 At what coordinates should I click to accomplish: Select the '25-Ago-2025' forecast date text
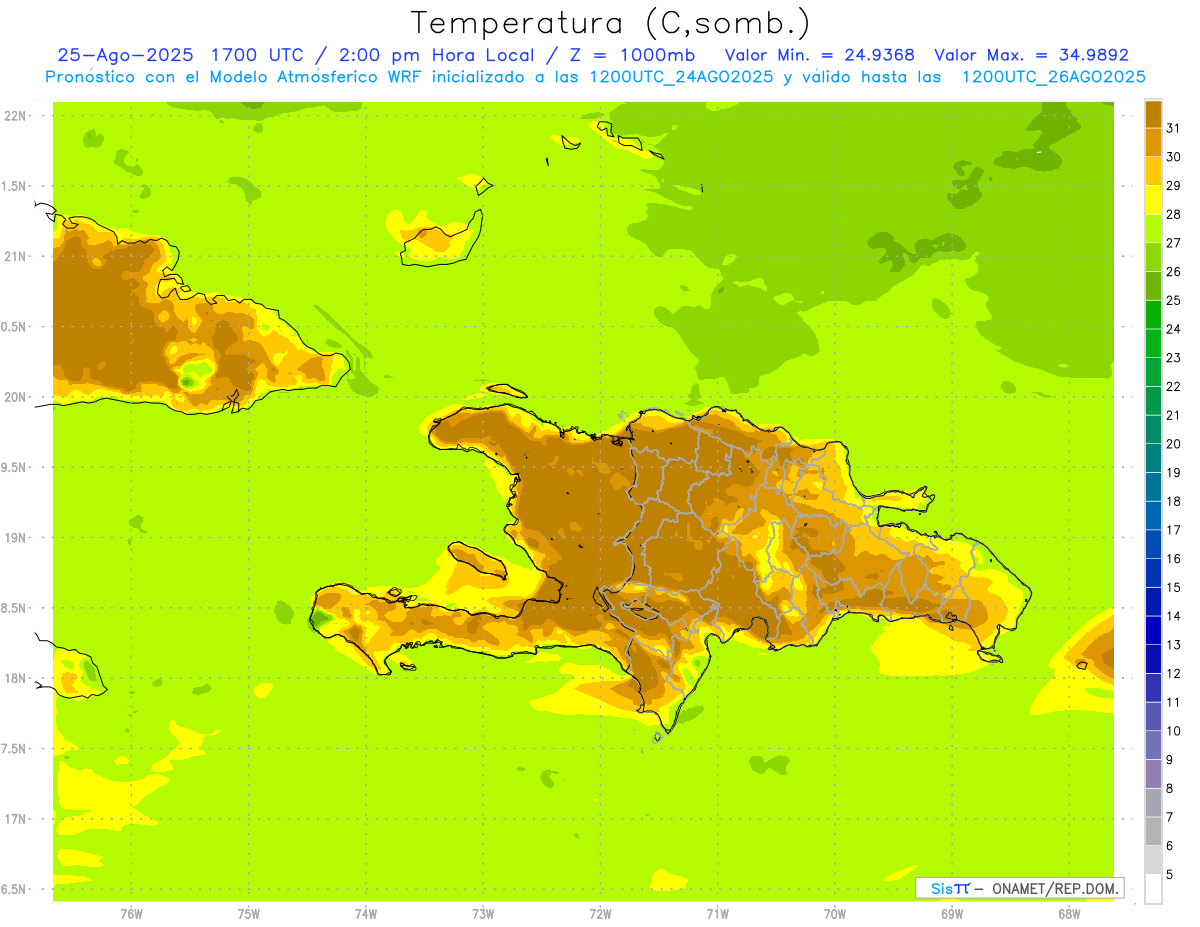125,55
